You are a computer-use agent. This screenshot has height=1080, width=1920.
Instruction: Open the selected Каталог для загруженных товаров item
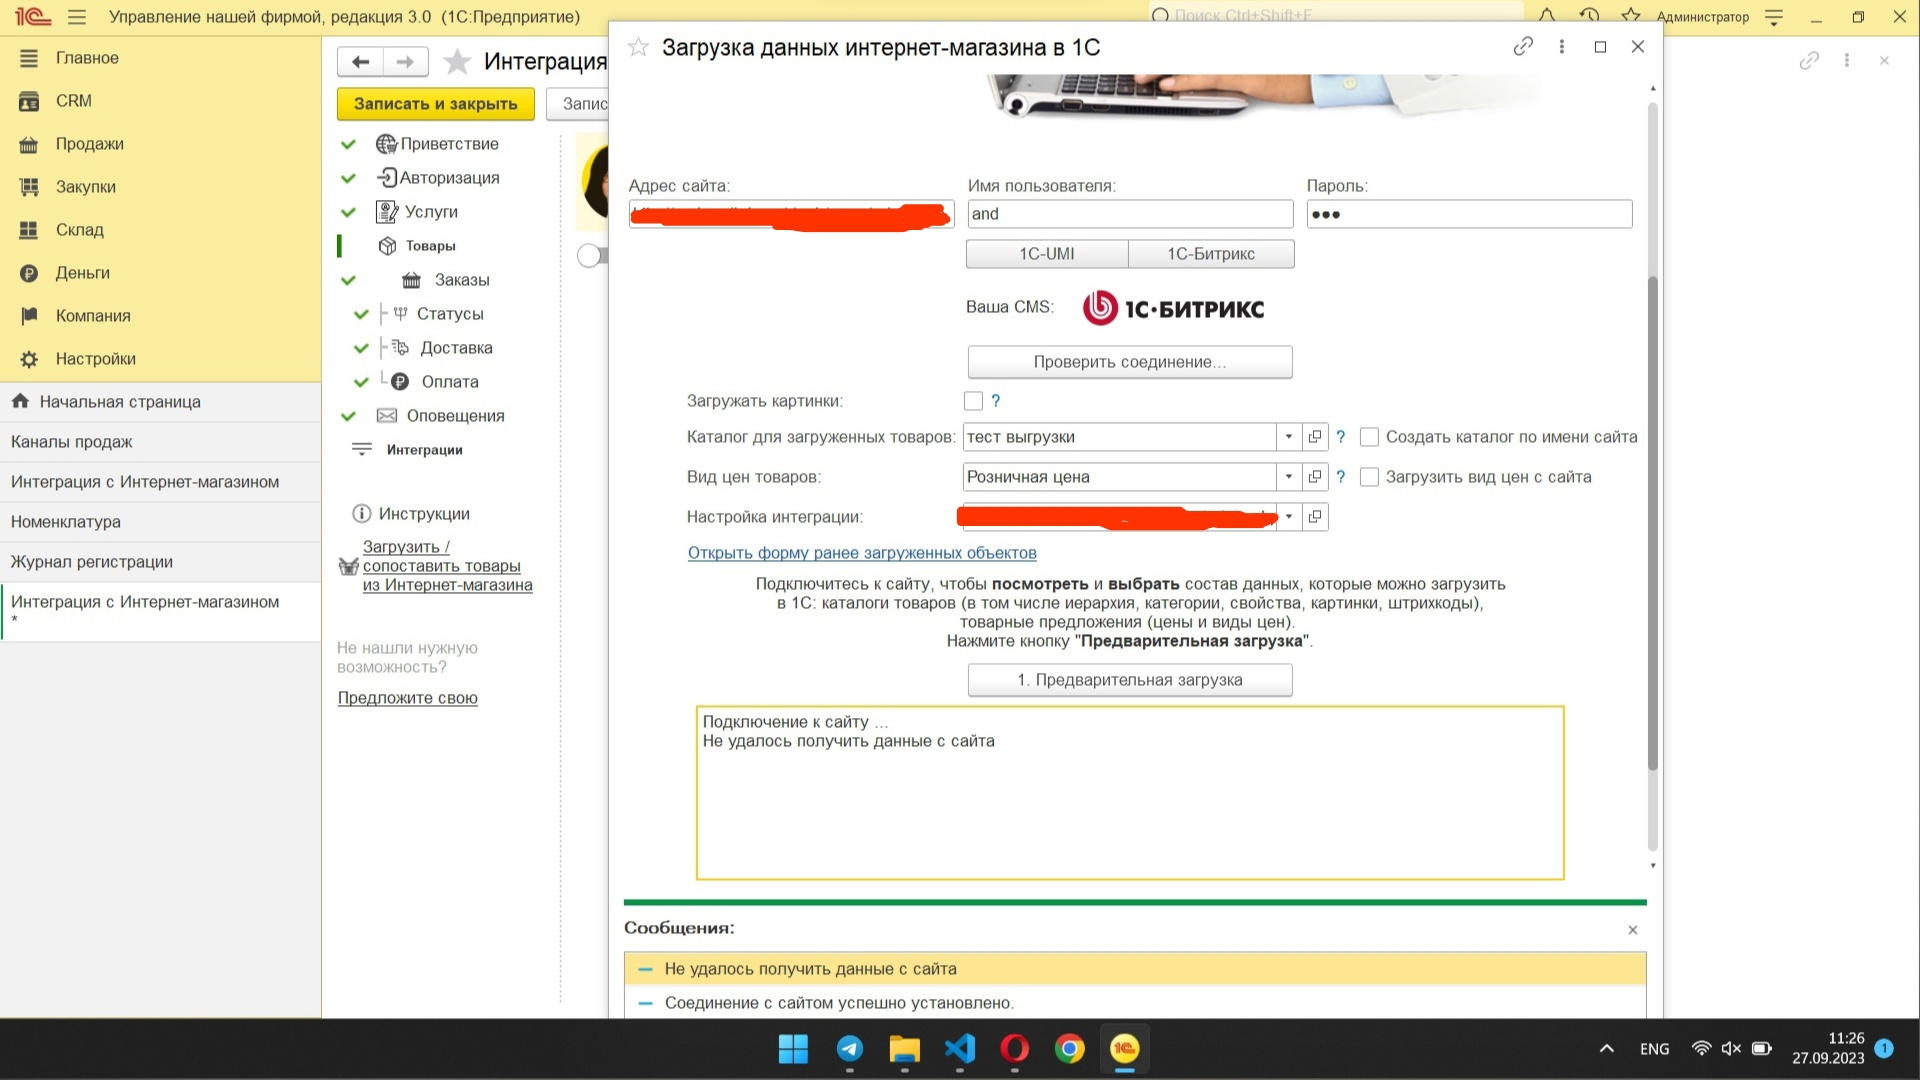[x=1315, y=437]
